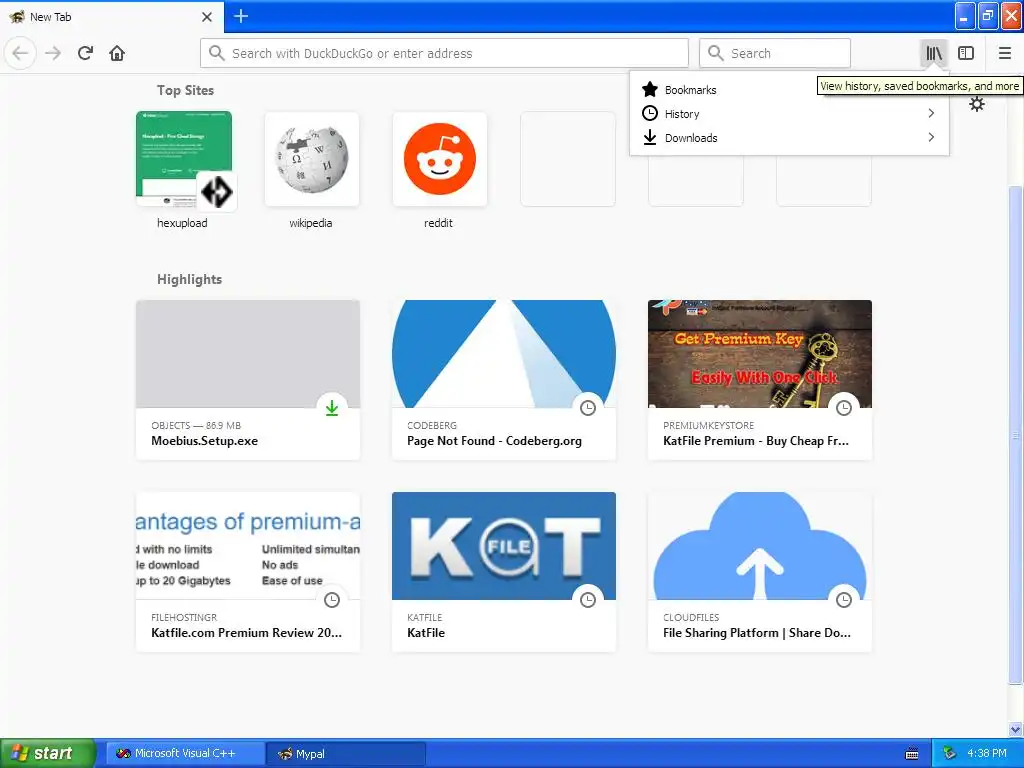The image size is (1024, 768).
Task: Reload the current page
Action: (x=85, y=53)
